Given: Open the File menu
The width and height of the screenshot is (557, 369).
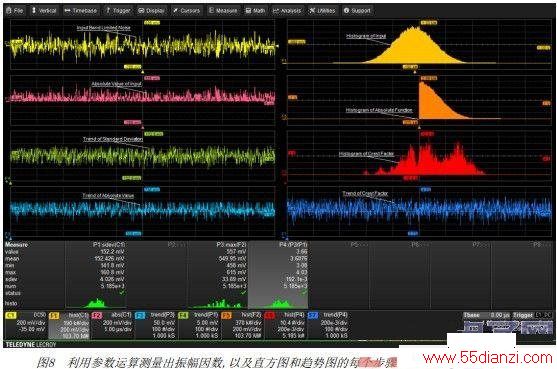Looking at the screenshot, I should (15, 10).
